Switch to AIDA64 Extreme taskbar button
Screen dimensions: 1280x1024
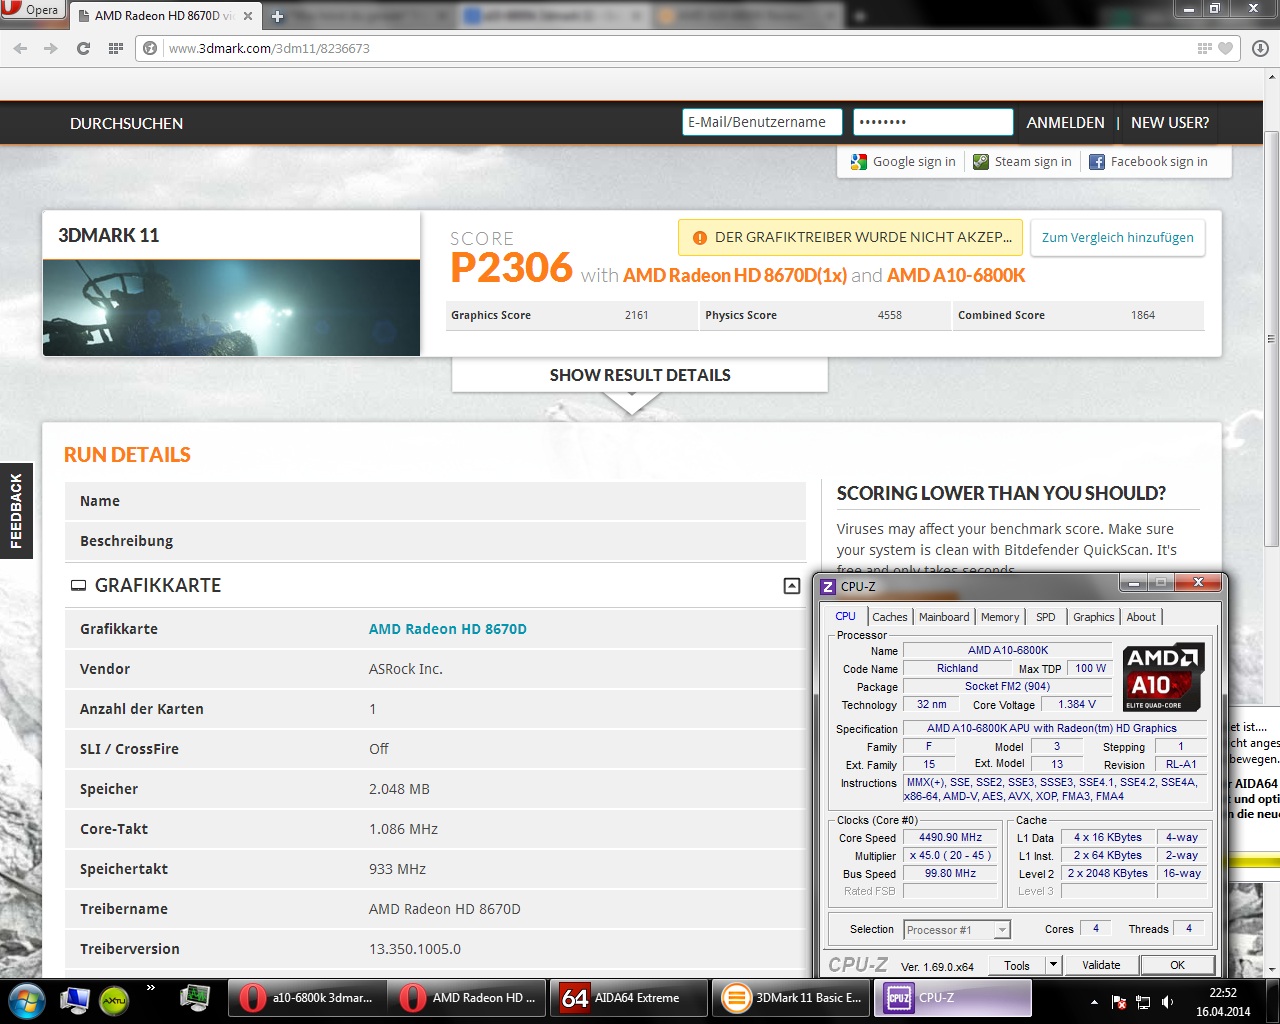pos(630,998)
